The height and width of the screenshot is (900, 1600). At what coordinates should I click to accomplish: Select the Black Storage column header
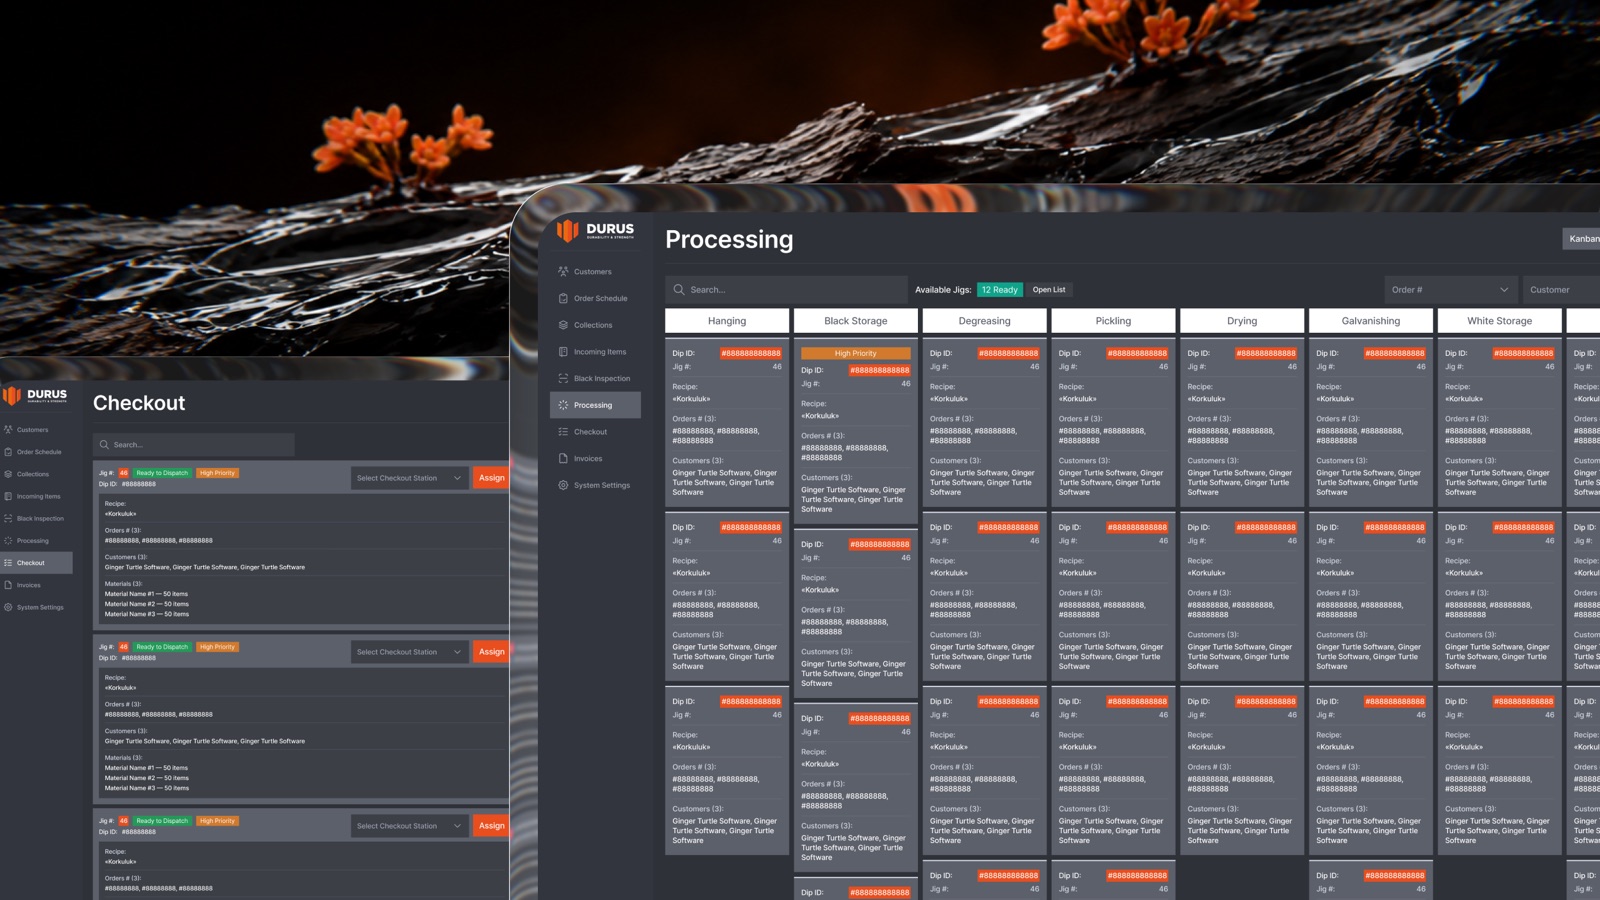pyautogui.click(x=856, y=321)
